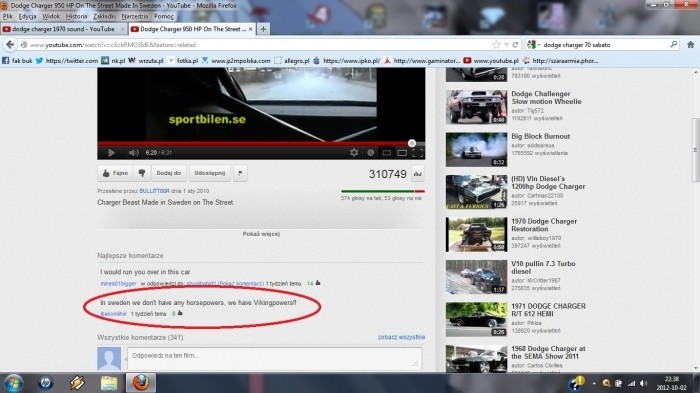This screenshot has height=393, width=700.
Task: Click the Udostępnij share button
Action: [x=210, y=173]
